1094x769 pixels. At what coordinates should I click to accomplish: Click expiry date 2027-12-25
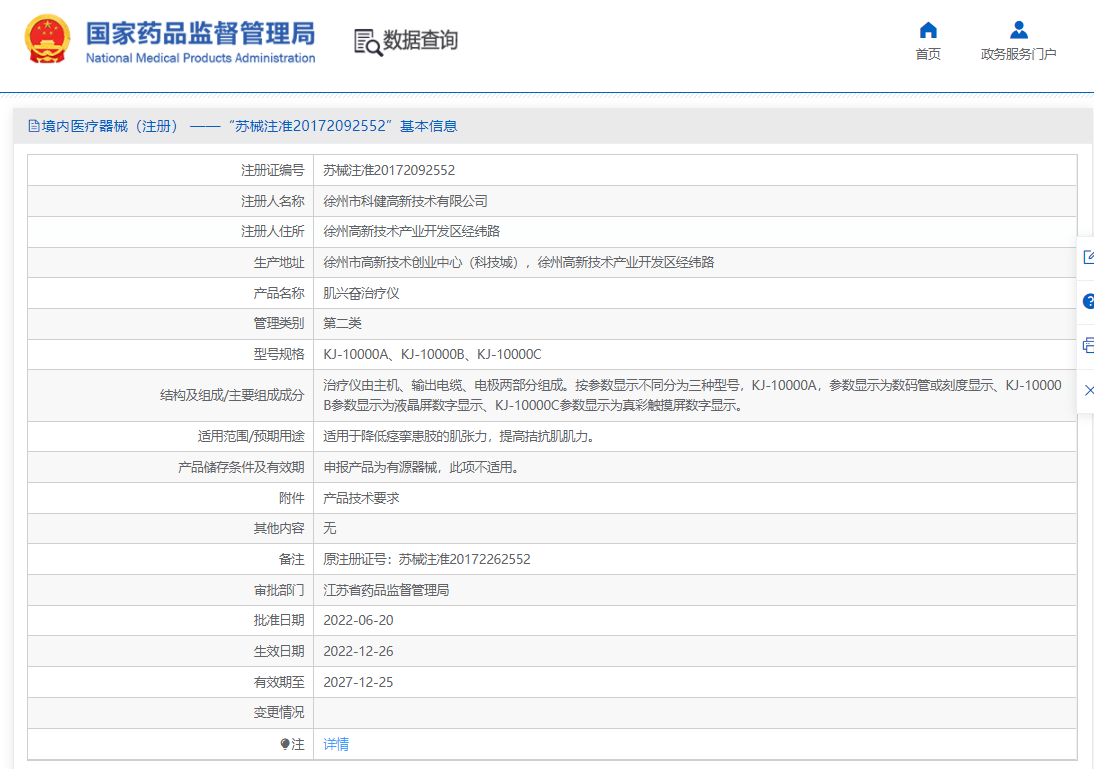pos(358,682)
